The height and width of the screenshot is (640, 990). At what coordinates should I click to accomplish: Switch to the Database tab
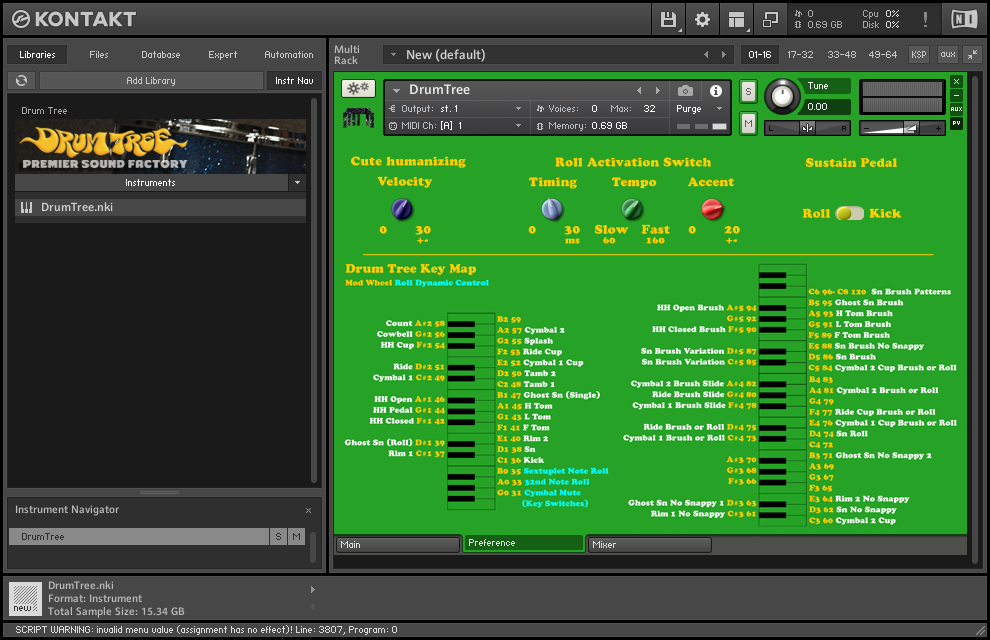[160, 55]
